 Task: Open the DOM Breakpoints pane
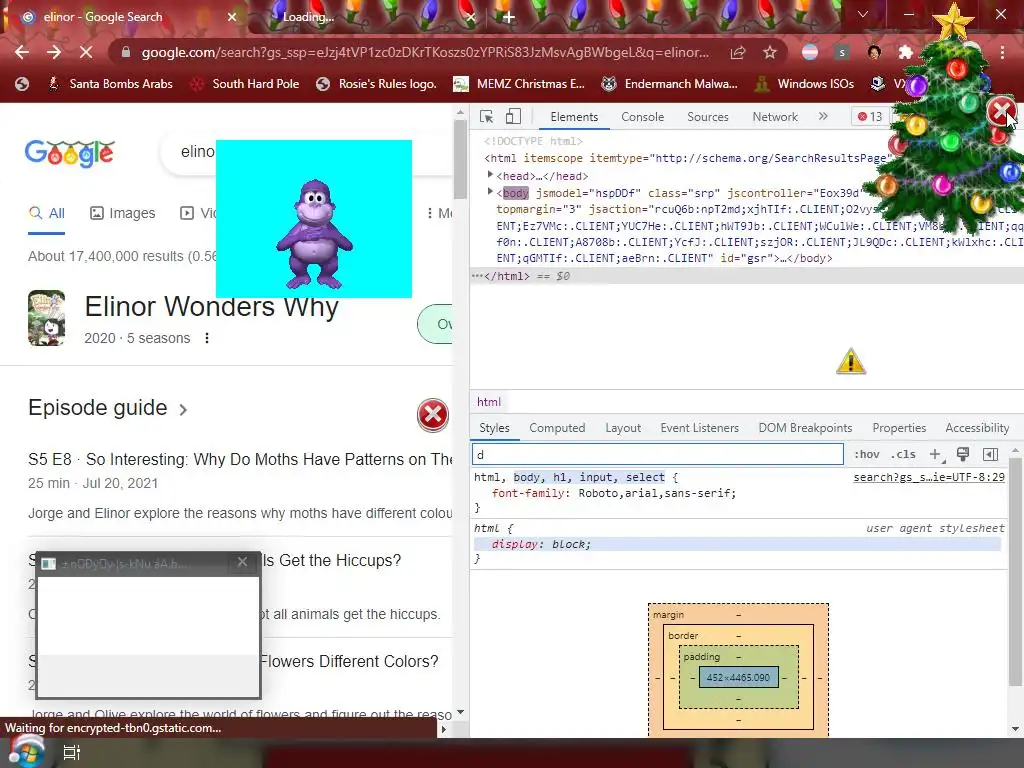click(805, 428)
